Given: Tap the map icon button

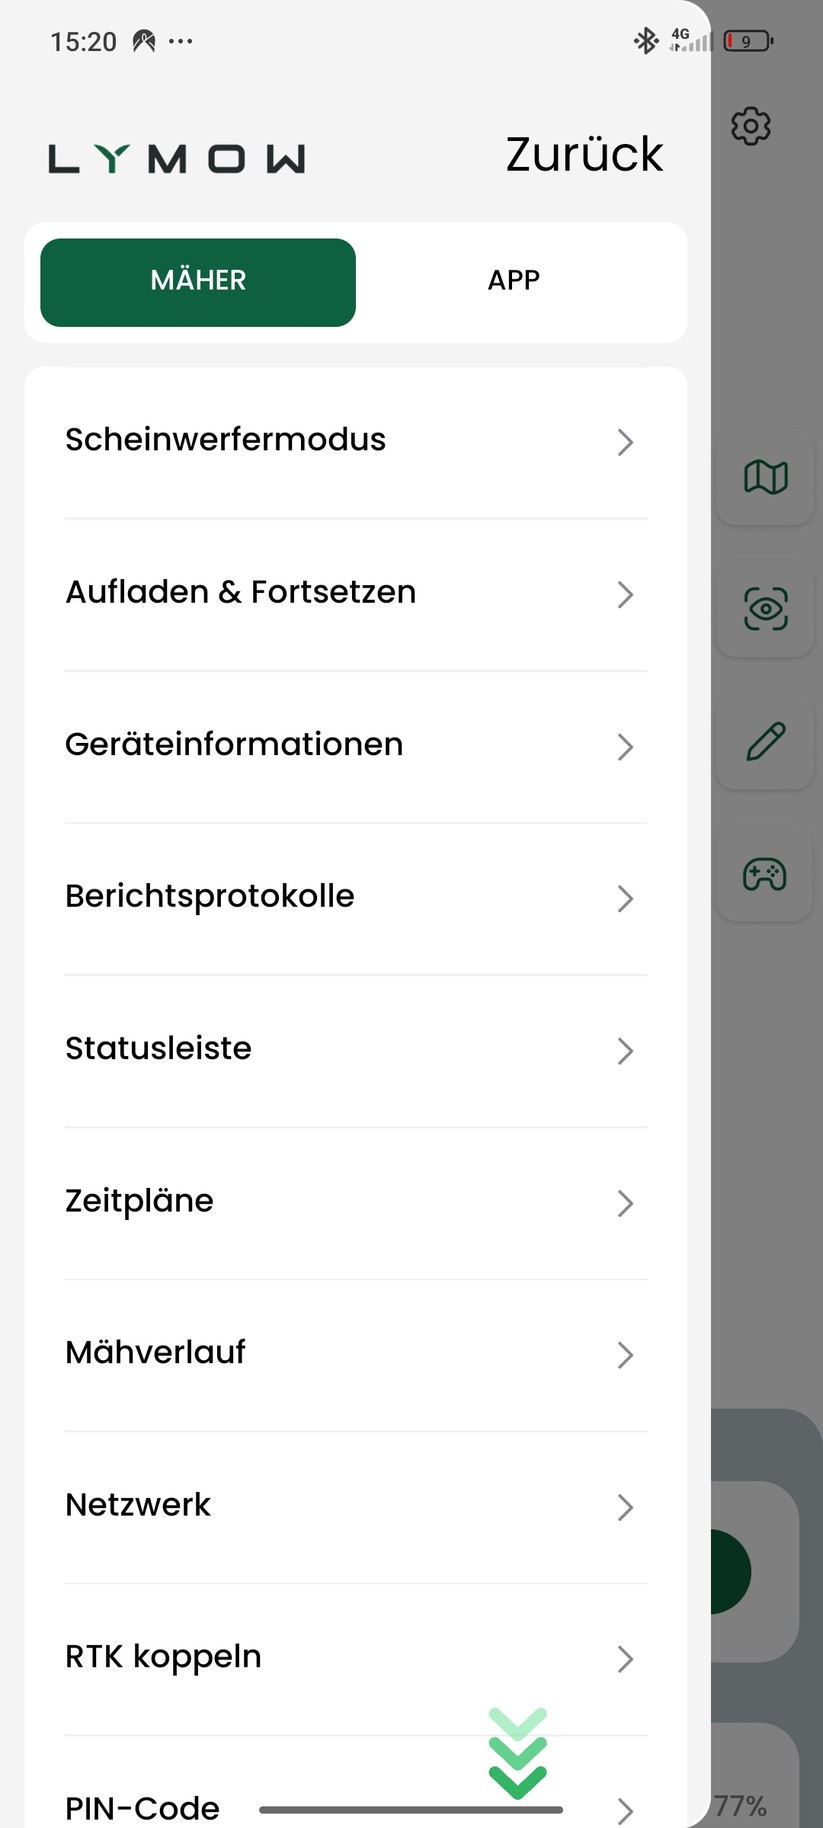Looking at the screenshot, I should (x=765, y=477).
